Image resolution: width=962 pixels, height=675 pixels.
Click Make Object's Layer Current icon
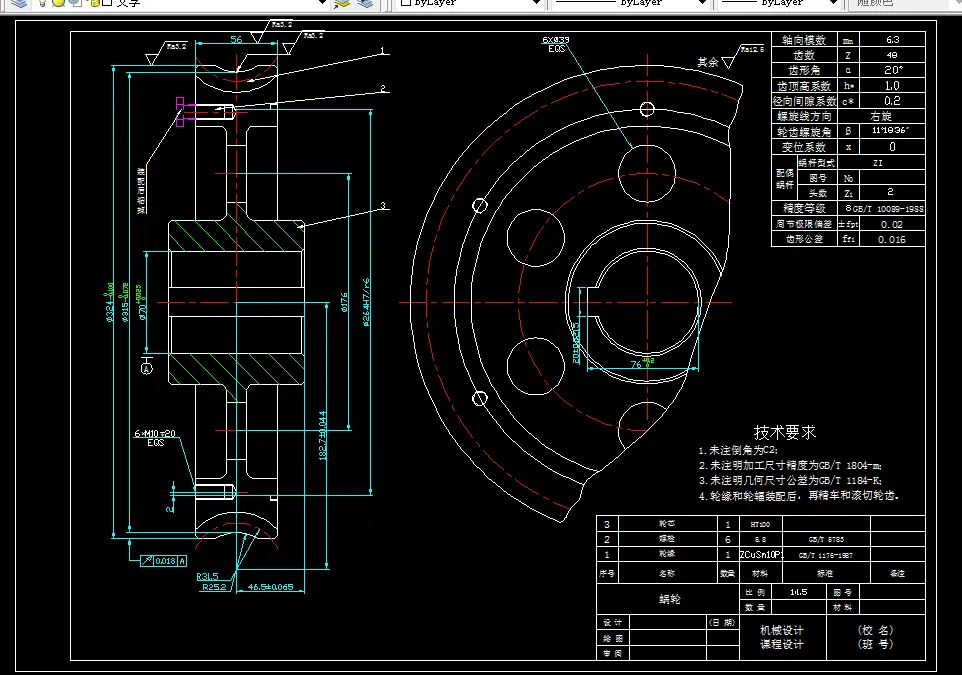coord(342,3)
